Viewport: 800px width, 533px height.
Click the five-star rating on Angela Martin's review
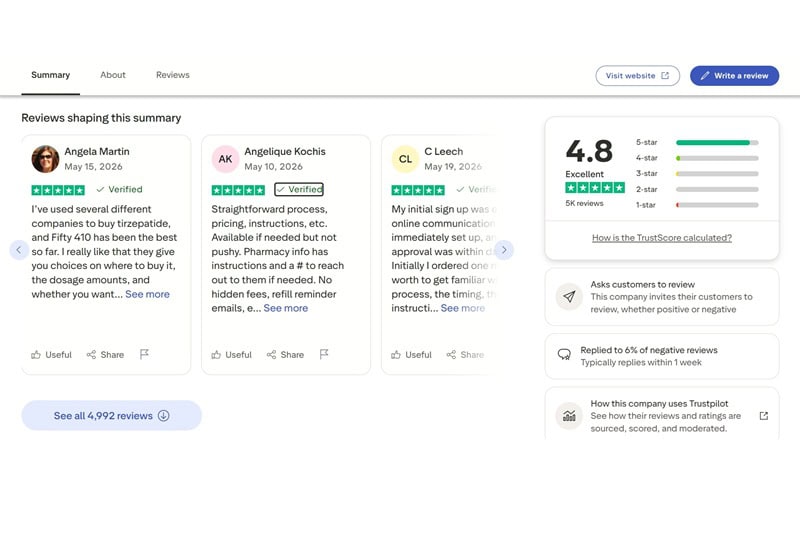point(58,190)
